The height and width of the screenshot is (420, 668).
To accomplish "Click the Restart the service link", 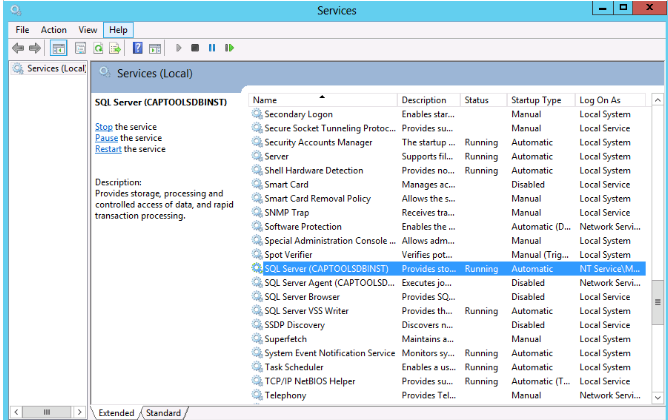I will tap(108, 149).
